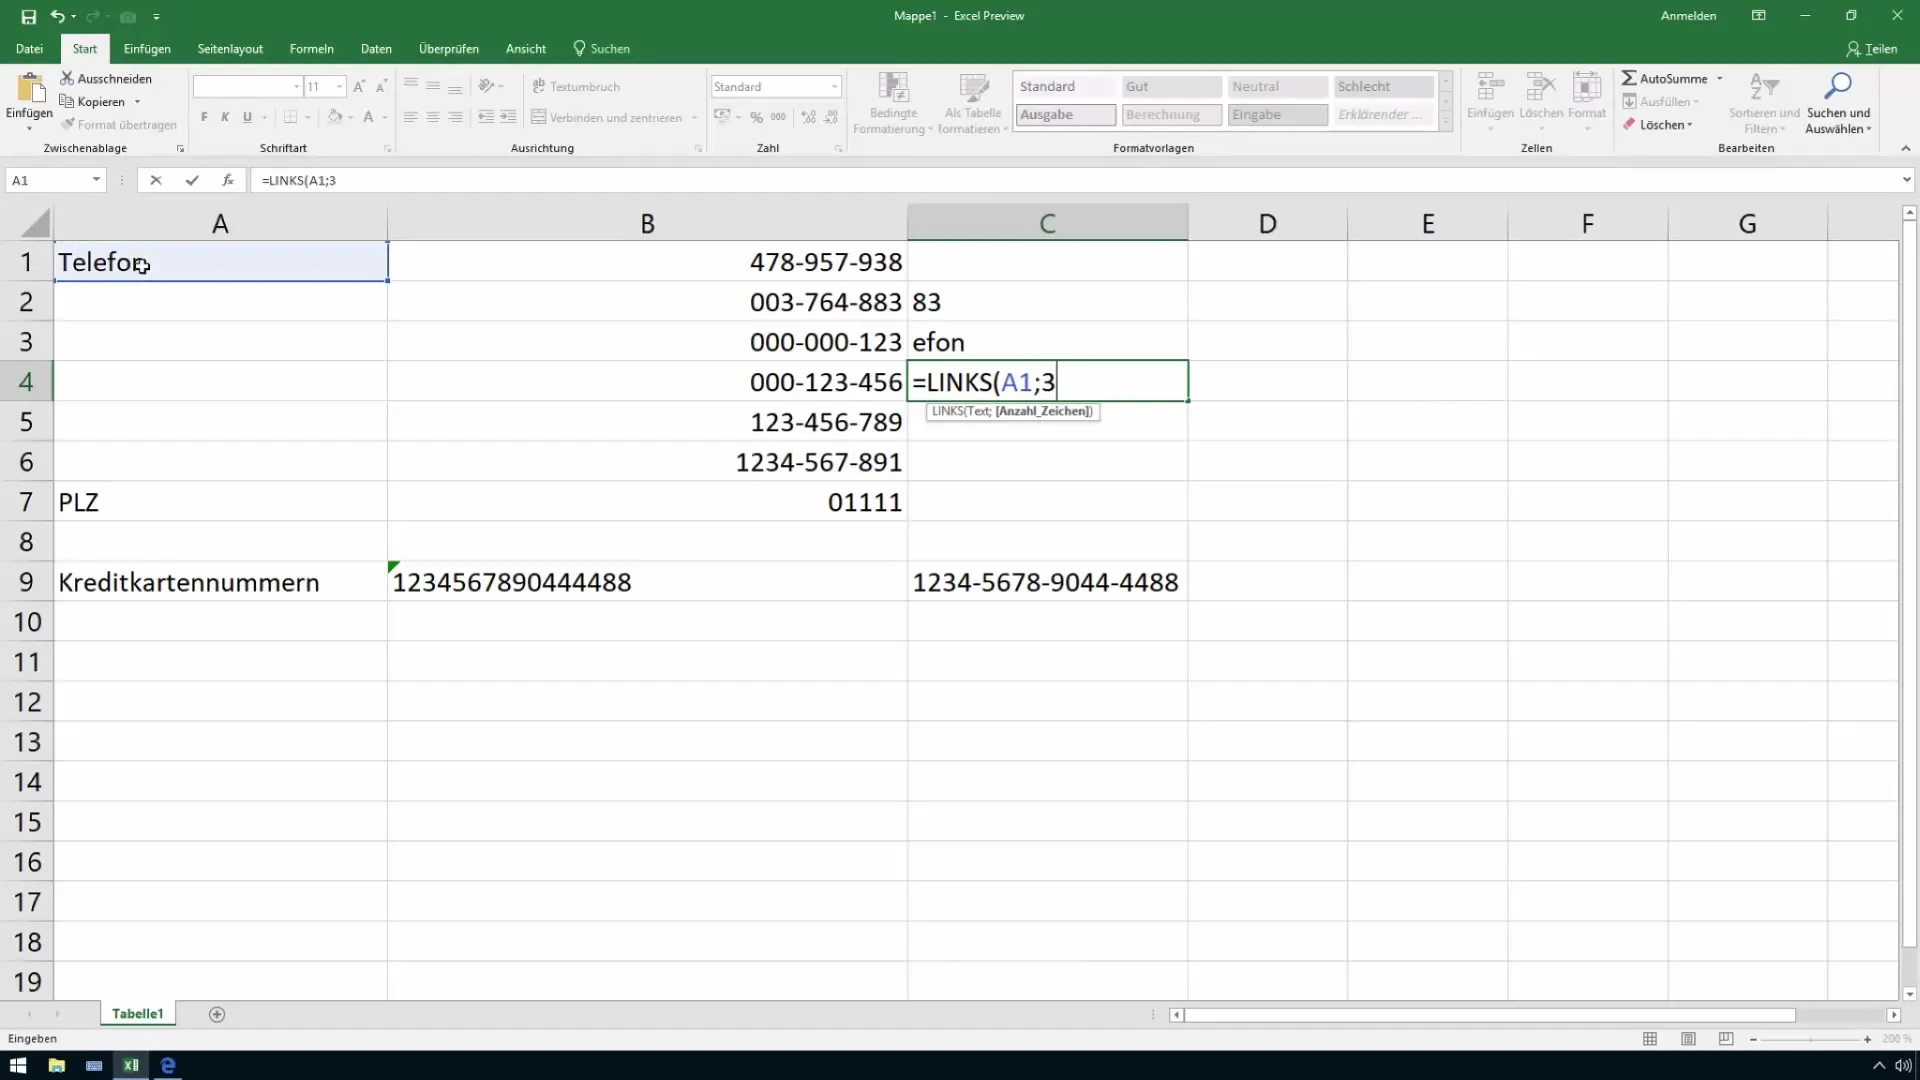Open Als Tabelle formatieren menu
Image resolution: width=1920 pixels, height=1080 pixels.
(x=973, y=103)
